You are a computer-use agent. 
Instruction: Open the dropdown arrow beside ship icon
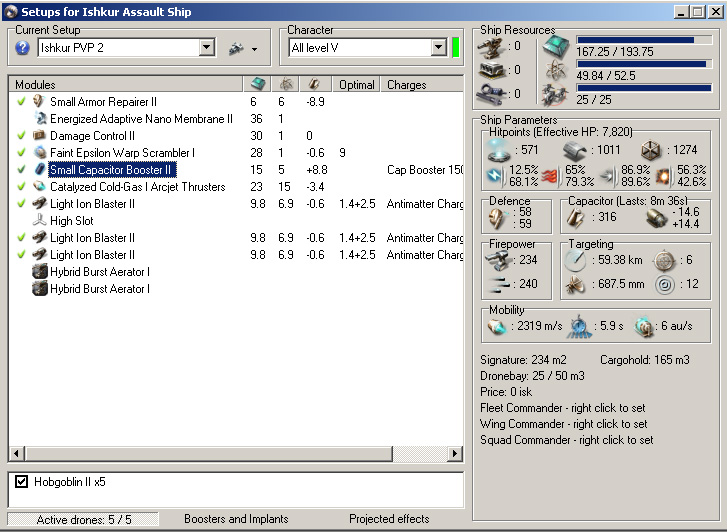[x=255, y=49]
